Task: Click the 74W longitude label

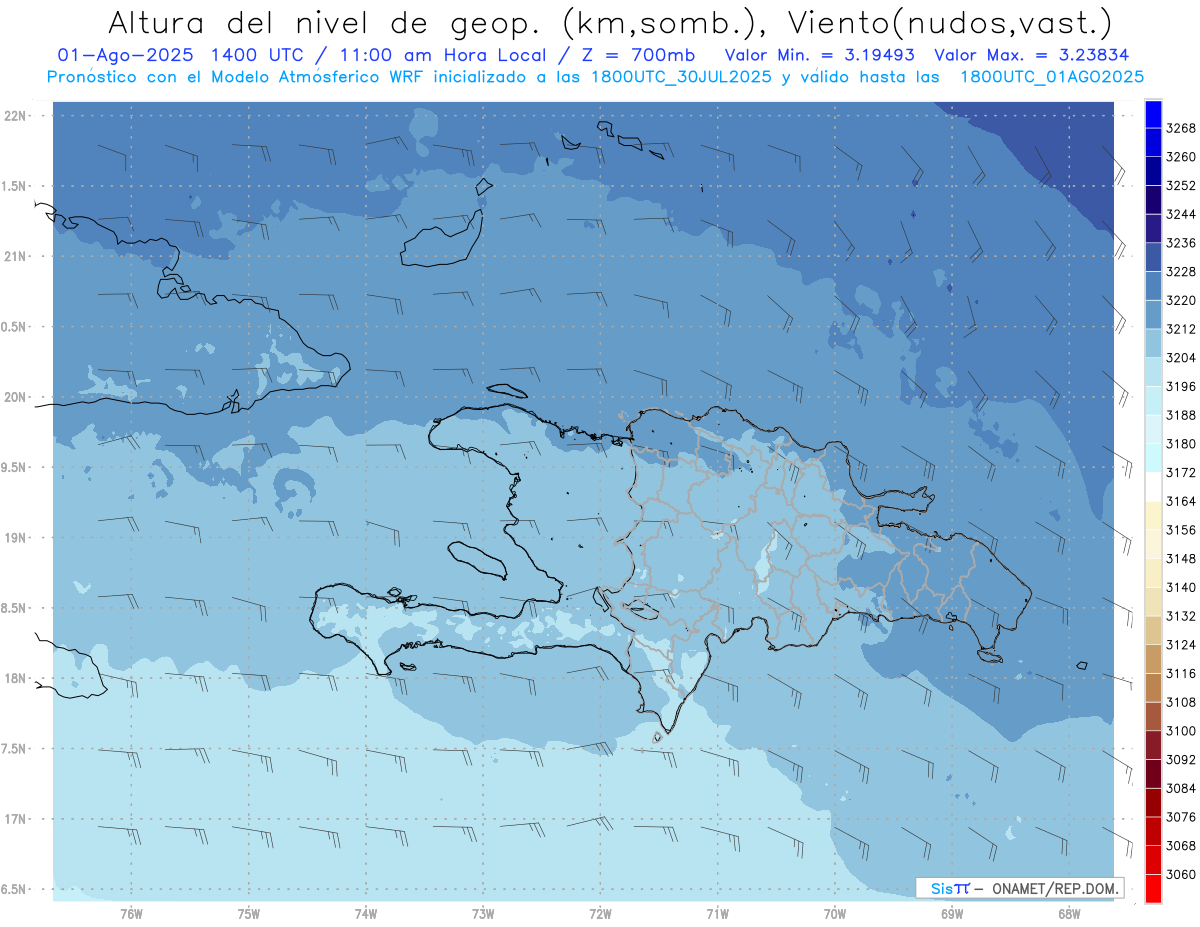Action: (366, 912)
